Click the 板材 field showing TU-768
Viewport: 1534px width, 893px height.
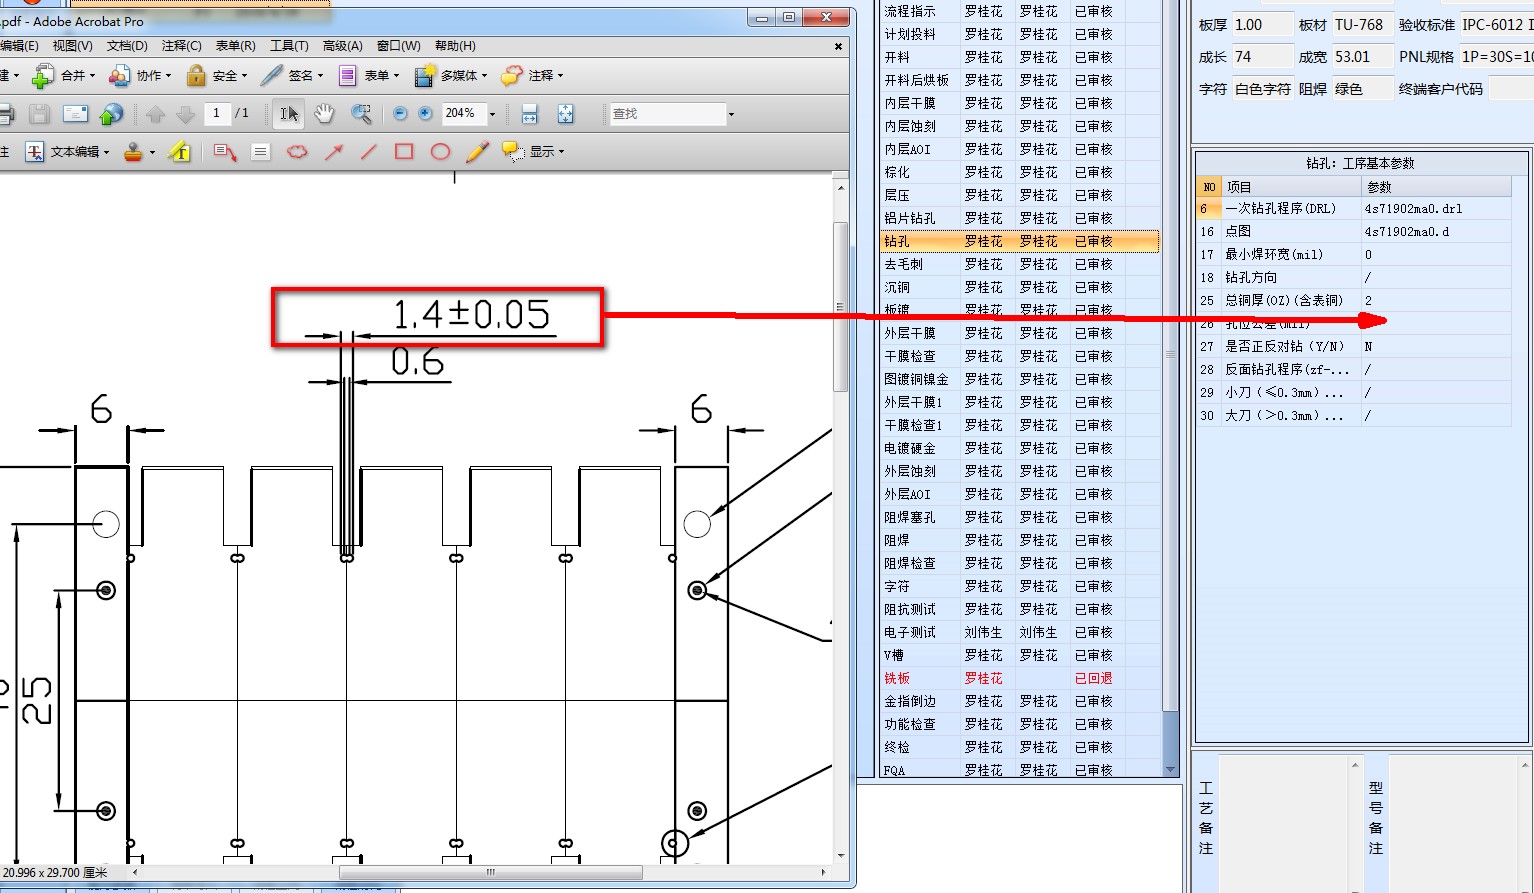[x=1362, y=25]
